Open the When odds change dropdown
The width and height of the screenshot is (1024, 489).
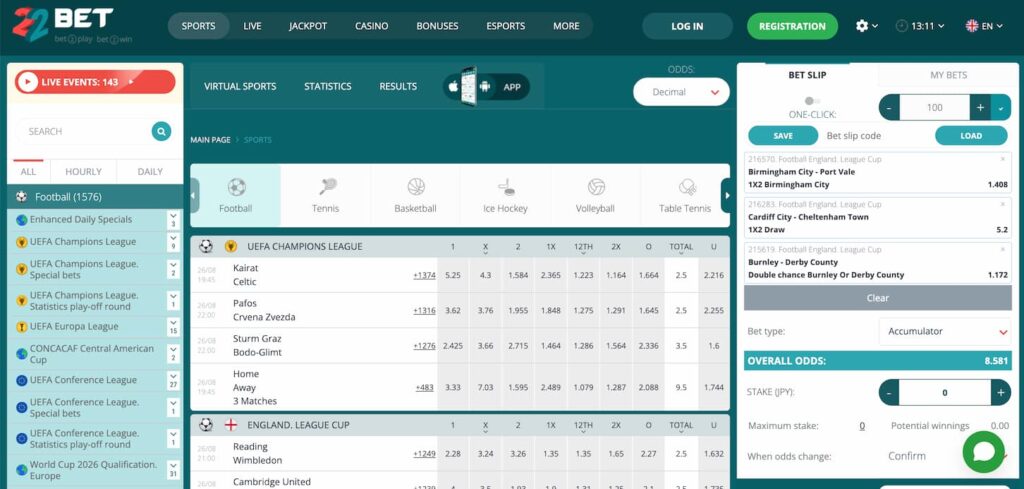point(945,456)
